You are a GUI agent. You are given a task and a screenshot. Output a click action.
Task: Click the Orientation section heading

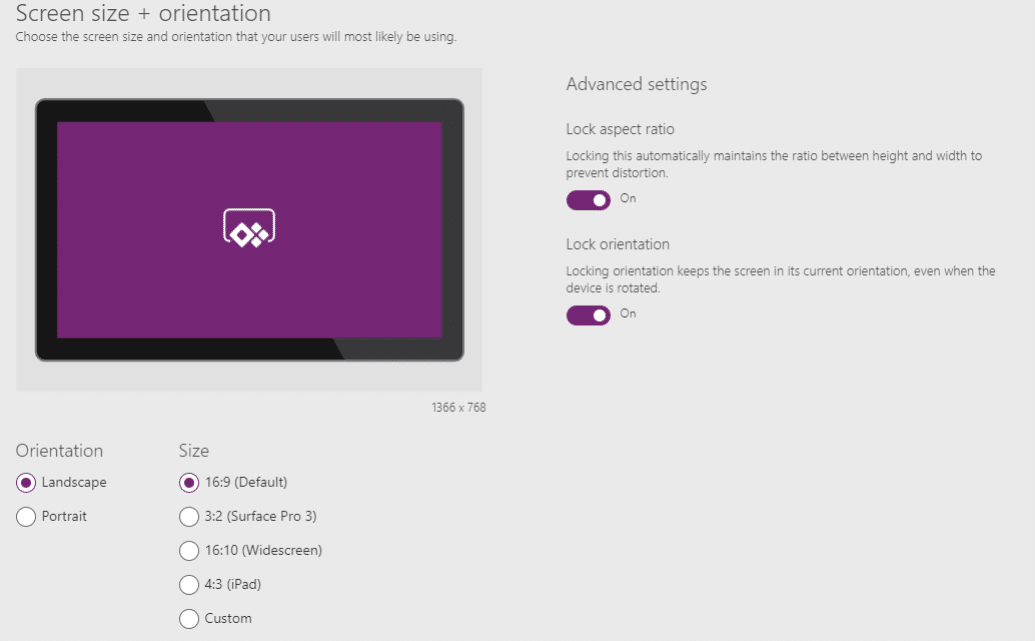tap(59, 451)
